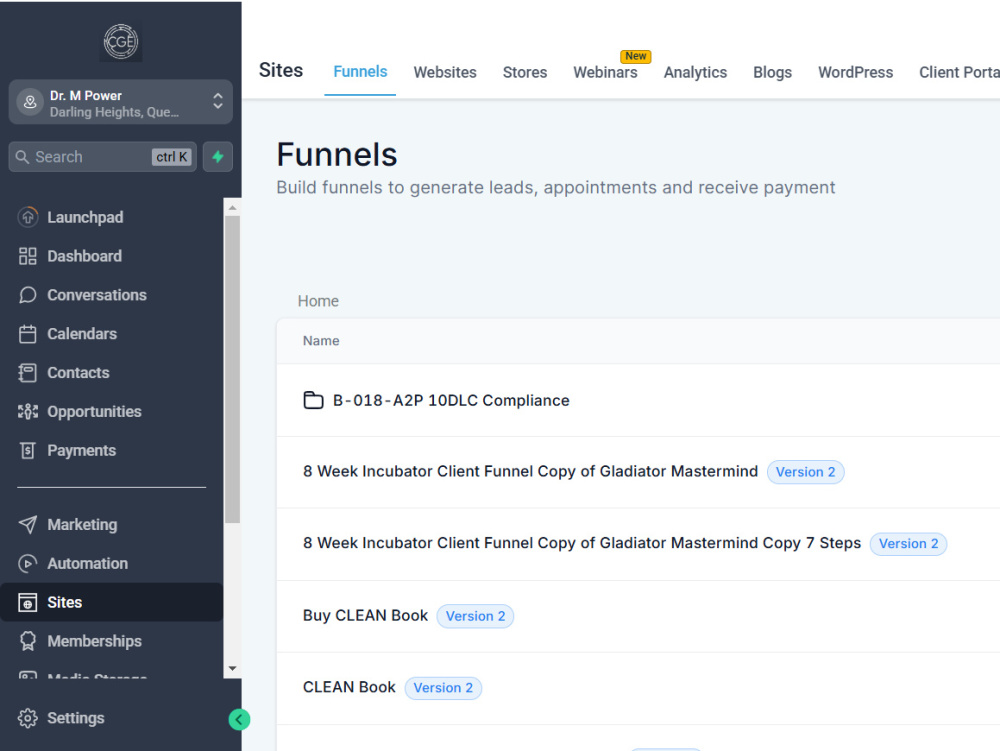Go to Dashboard in sidebar
The image size is (1000, 751).
pyautogui.click(x=84, y=256)
